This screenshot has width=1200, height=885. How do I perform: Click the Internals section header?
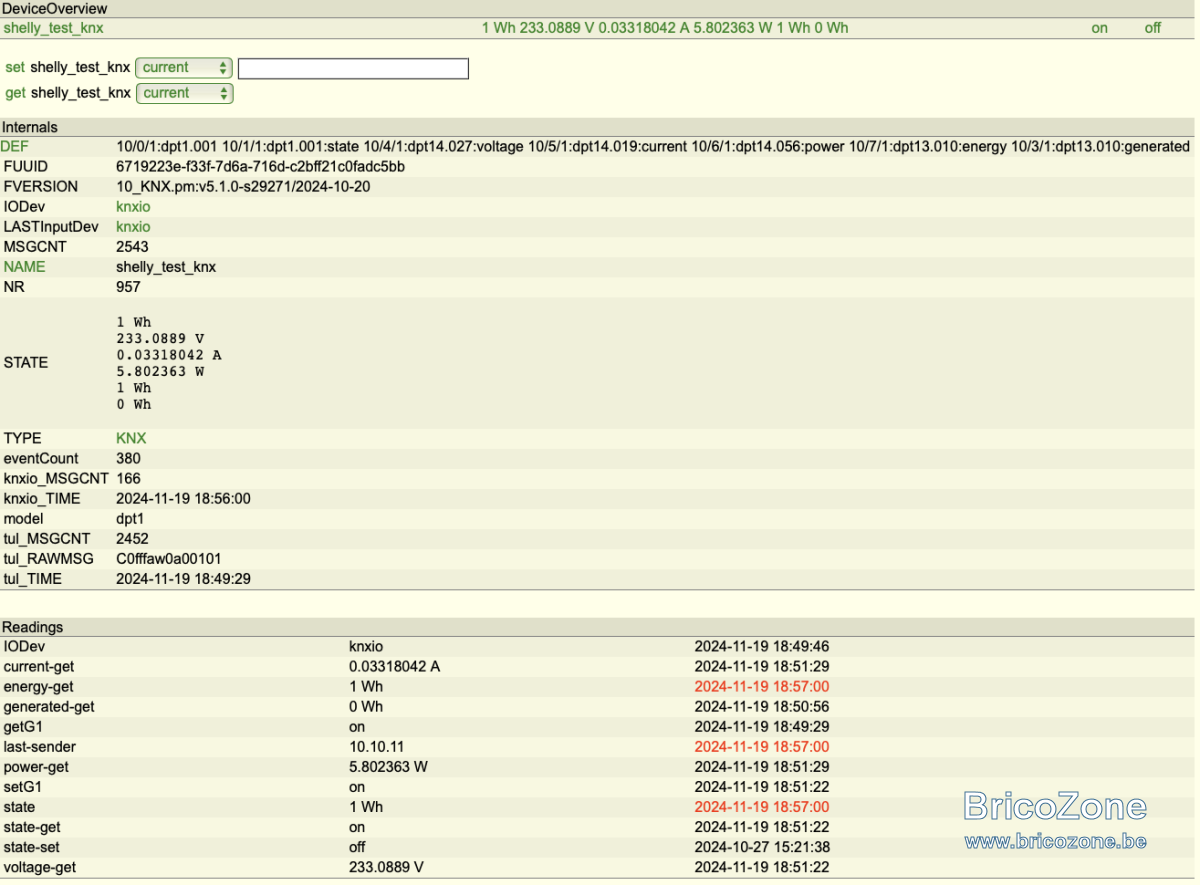[30, 127]
